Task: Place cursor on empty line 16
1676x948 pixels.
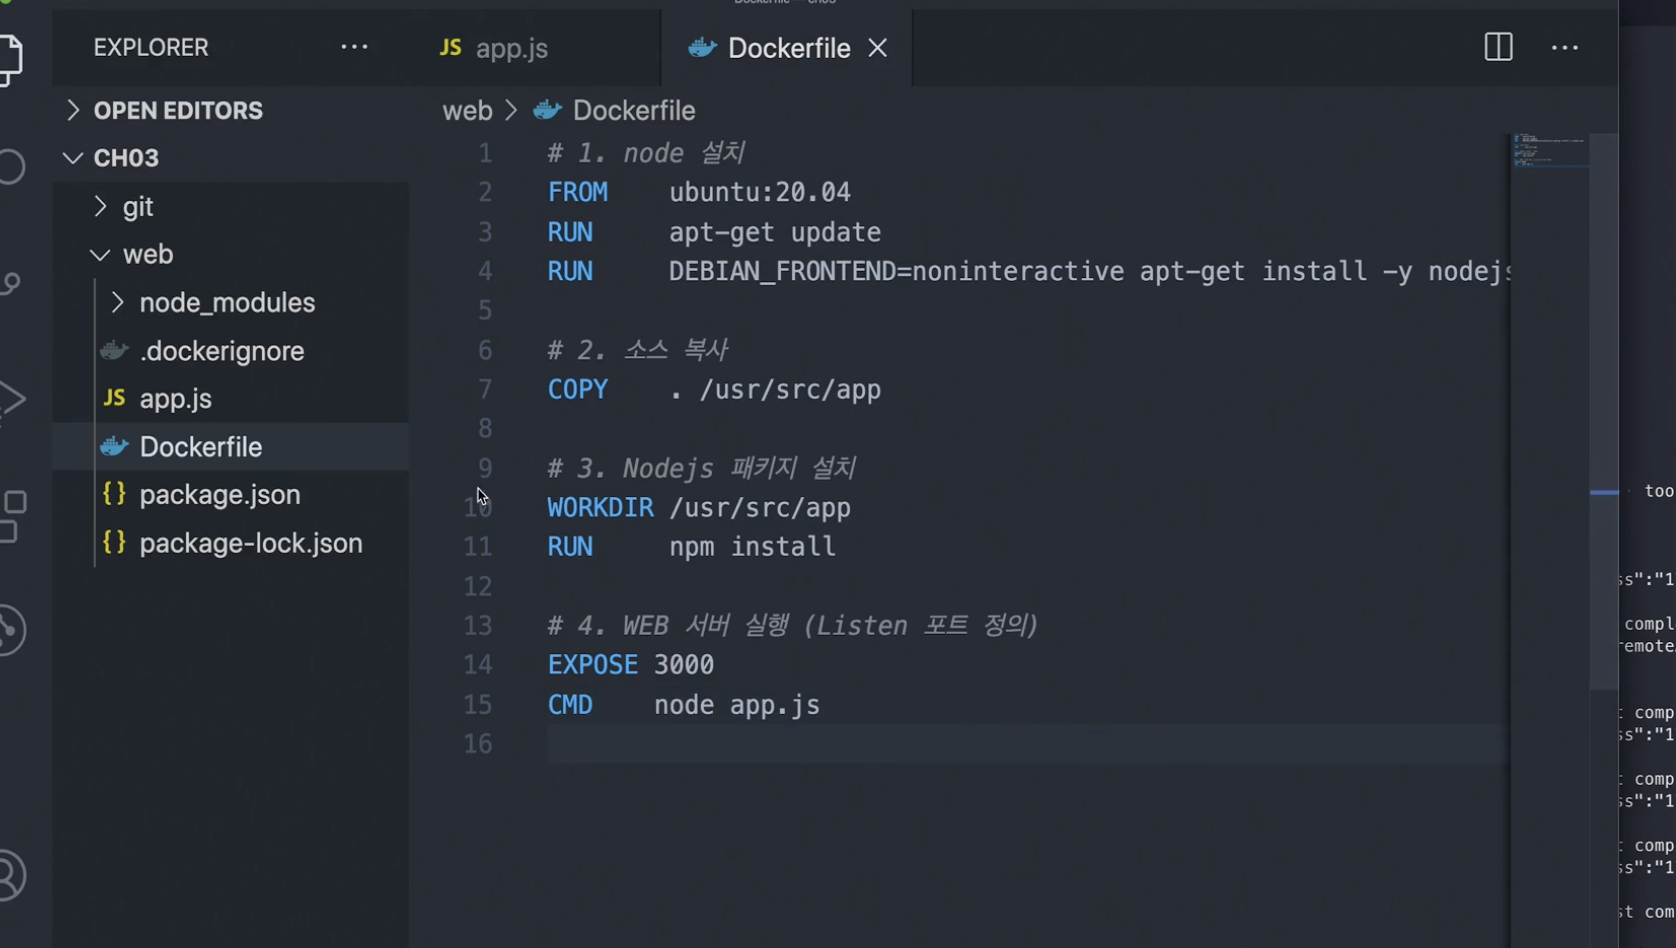Action: pos(1026,744)
